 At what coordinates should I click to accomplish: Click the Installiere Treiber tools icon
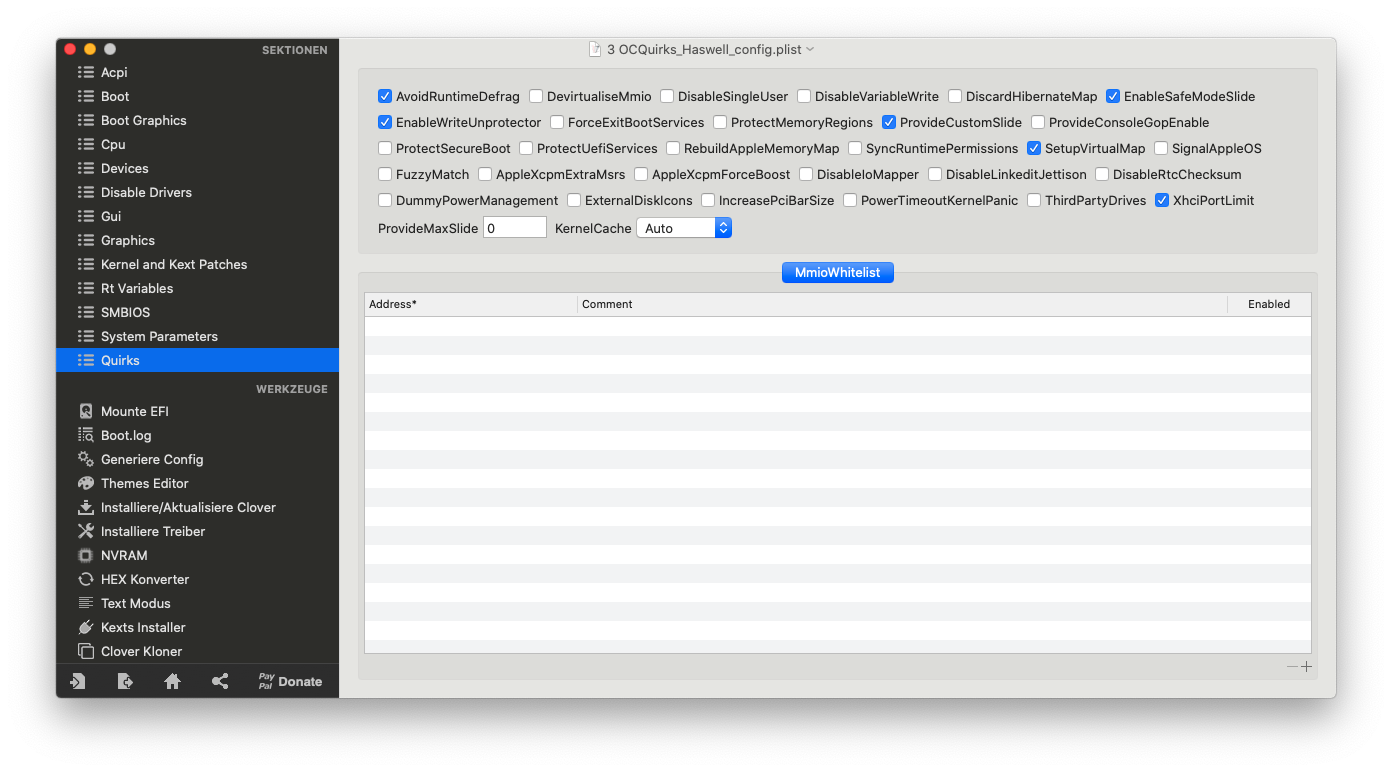coord(86,531)
